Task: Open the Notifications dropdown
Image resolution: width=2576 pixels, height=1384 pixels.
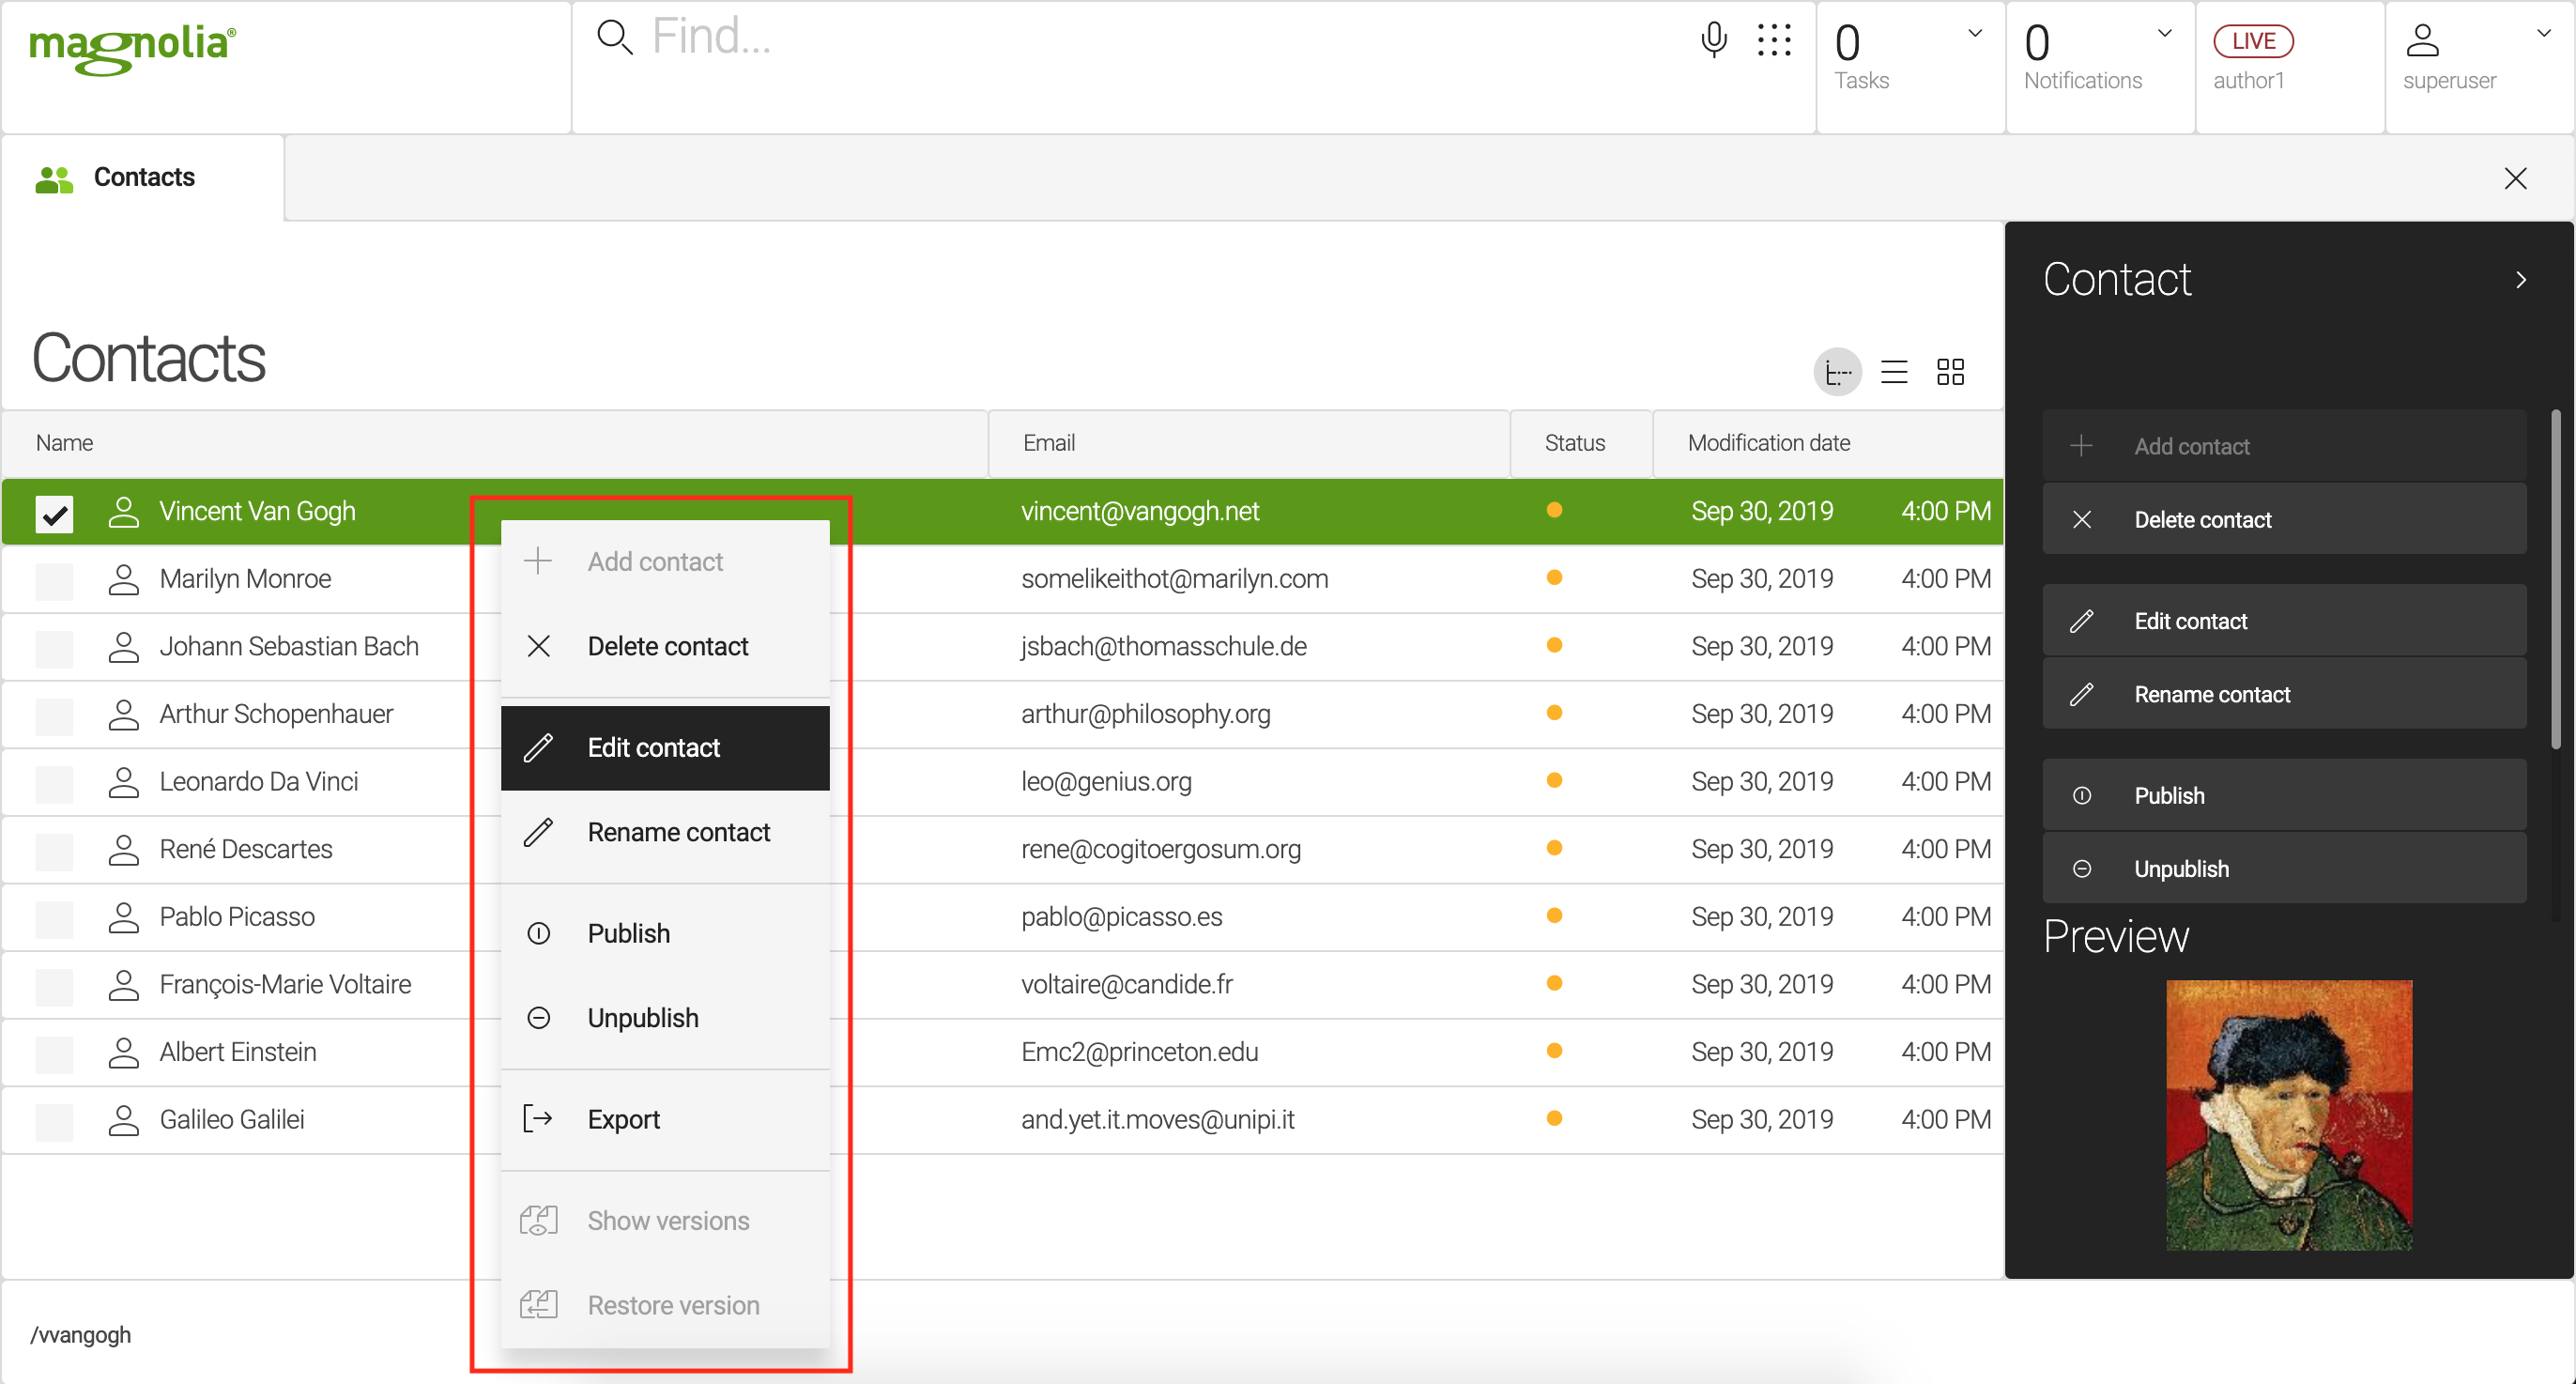Action: pos(2164,34)
